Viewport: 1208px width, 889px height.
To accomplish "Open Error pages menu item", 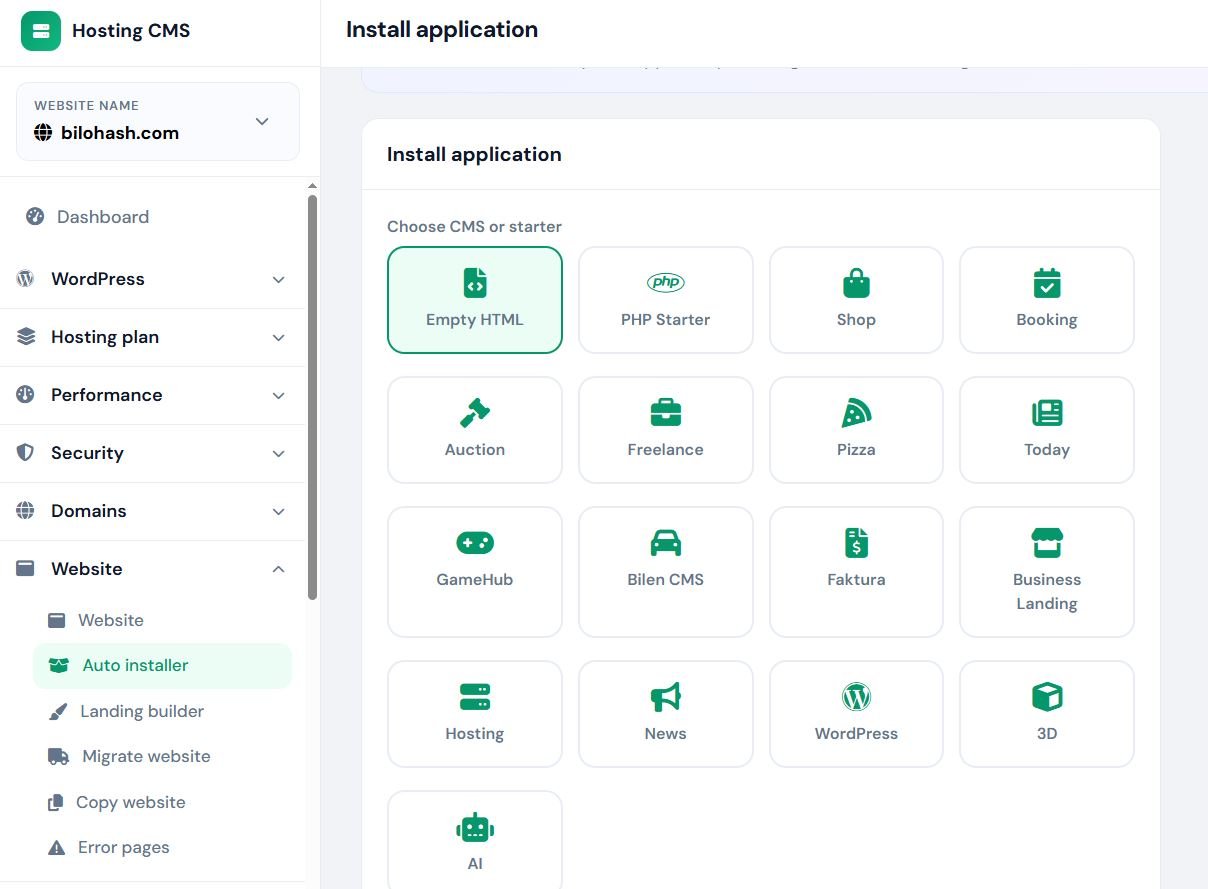I will 163,848.
